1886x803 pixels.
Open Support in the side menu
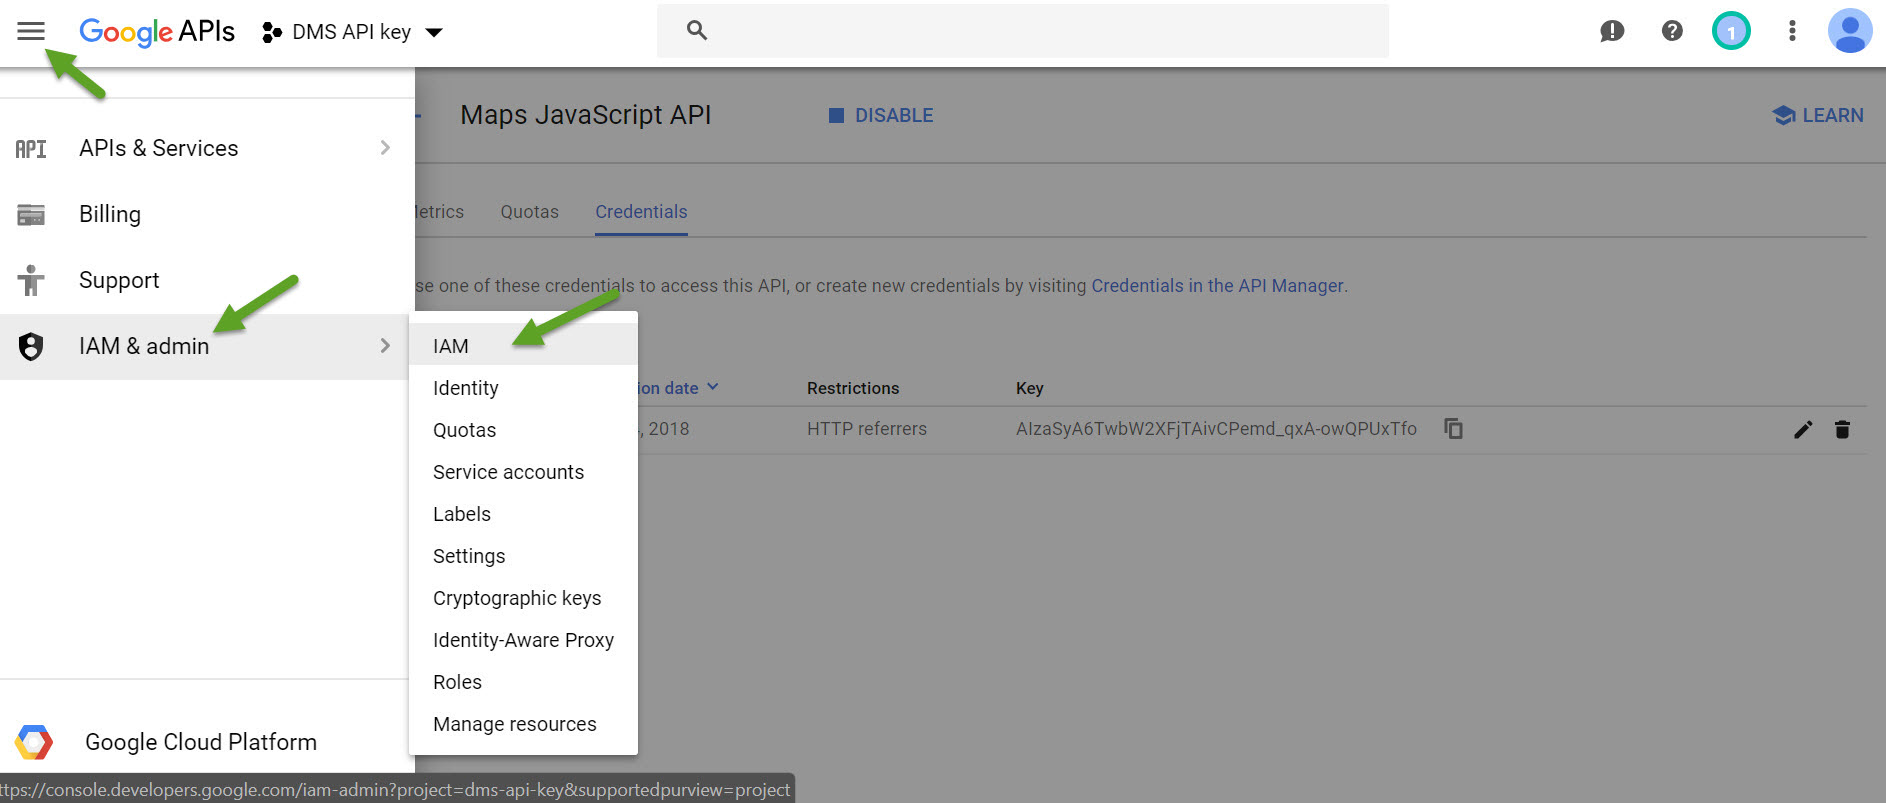coord(207,280)
